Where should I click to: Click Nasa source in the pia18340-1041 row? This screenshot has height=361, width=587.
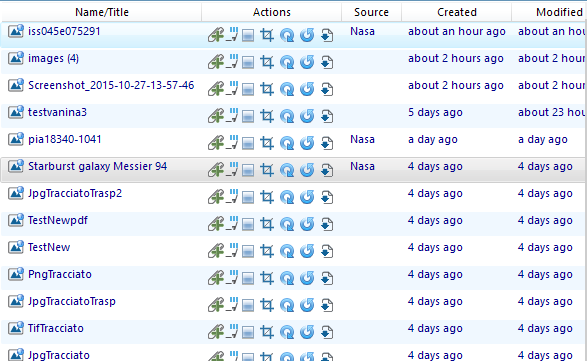362,139
